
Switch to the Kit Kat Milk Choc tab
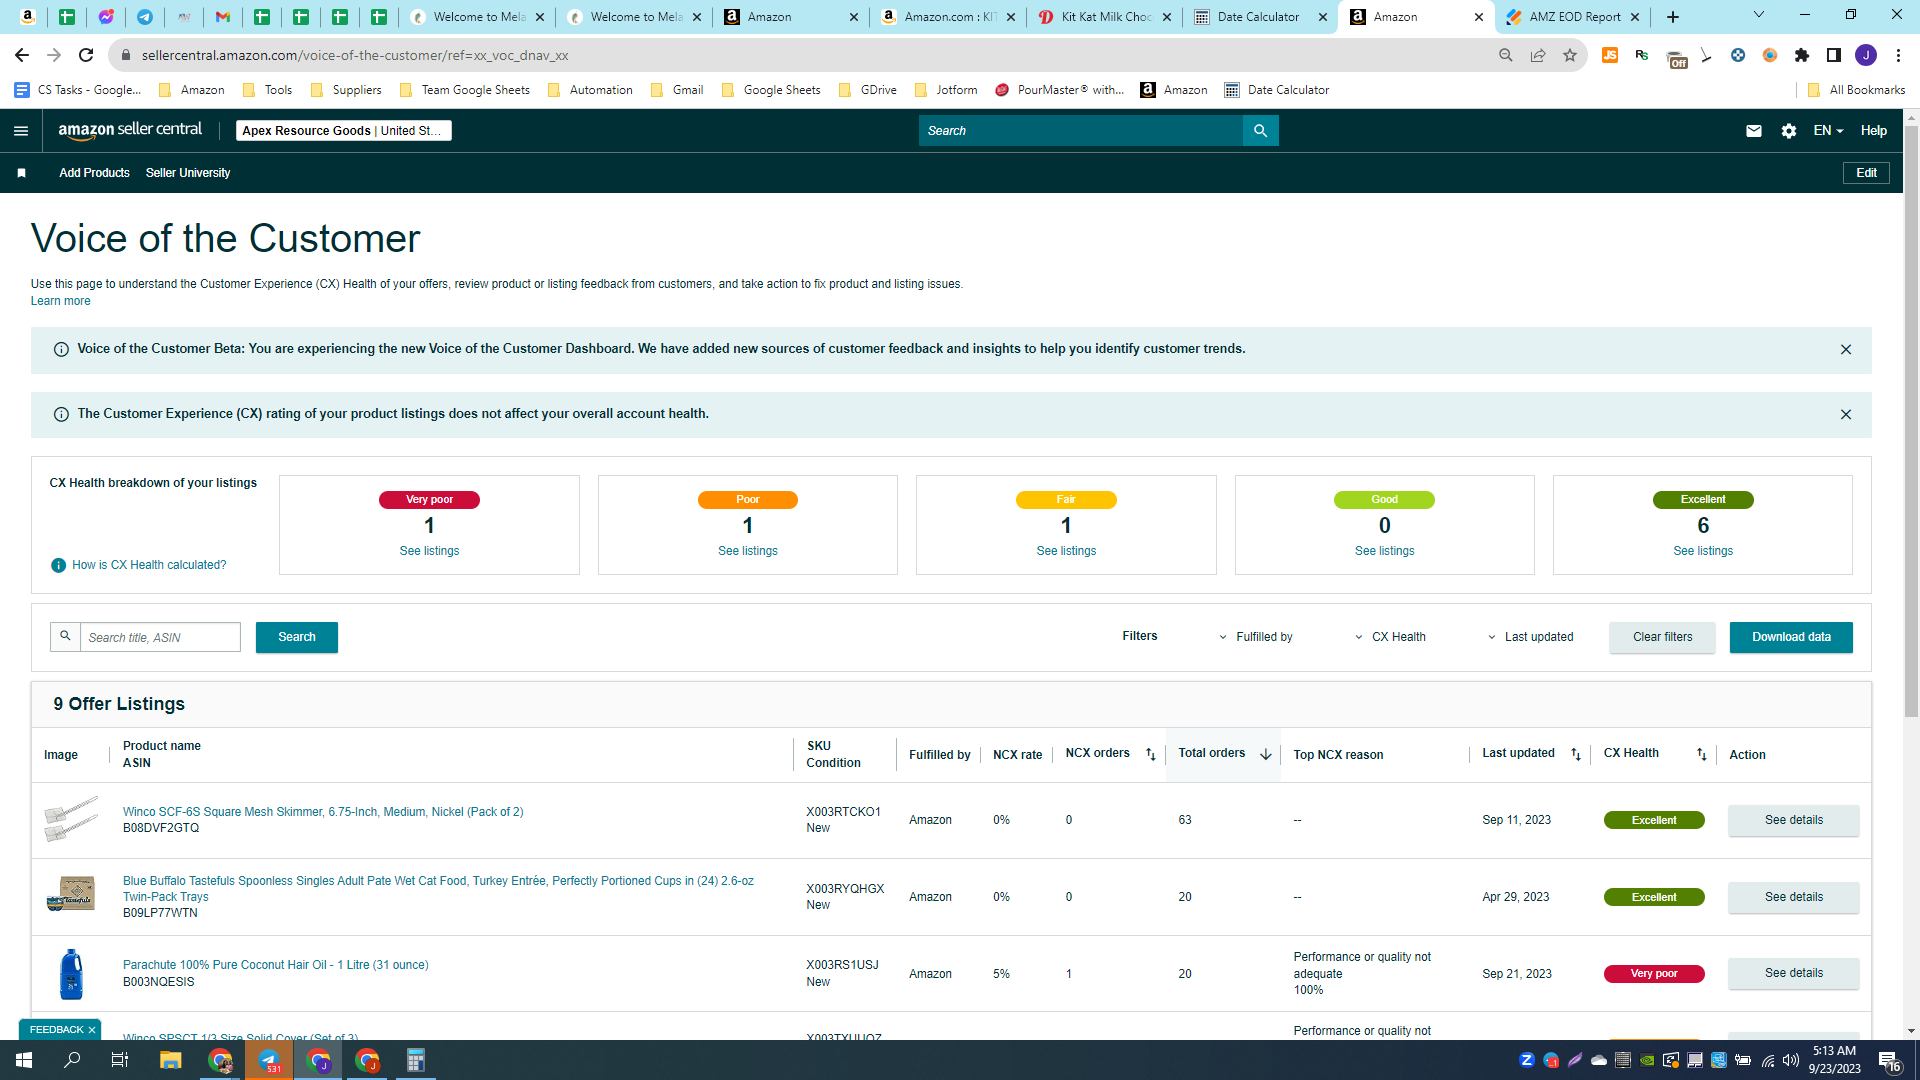1105,17
